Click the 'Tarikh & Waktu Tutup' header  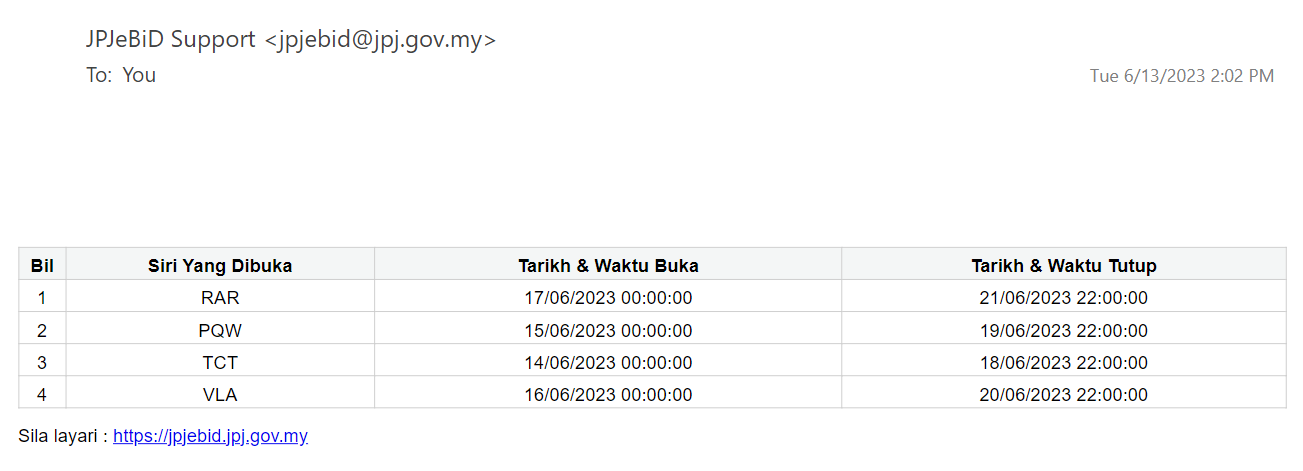click(1064, 265)
